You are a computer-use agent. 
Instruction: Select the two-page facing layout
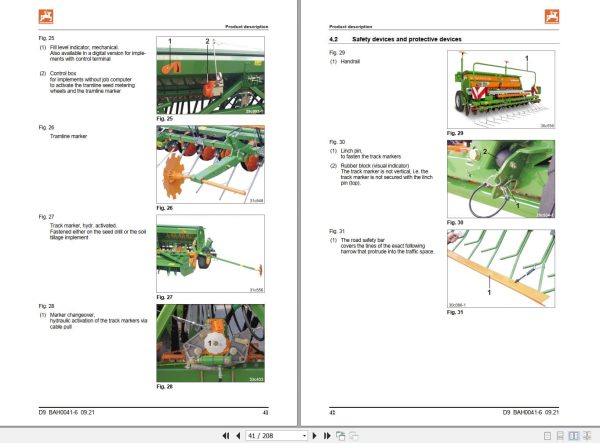pos(574,436)
